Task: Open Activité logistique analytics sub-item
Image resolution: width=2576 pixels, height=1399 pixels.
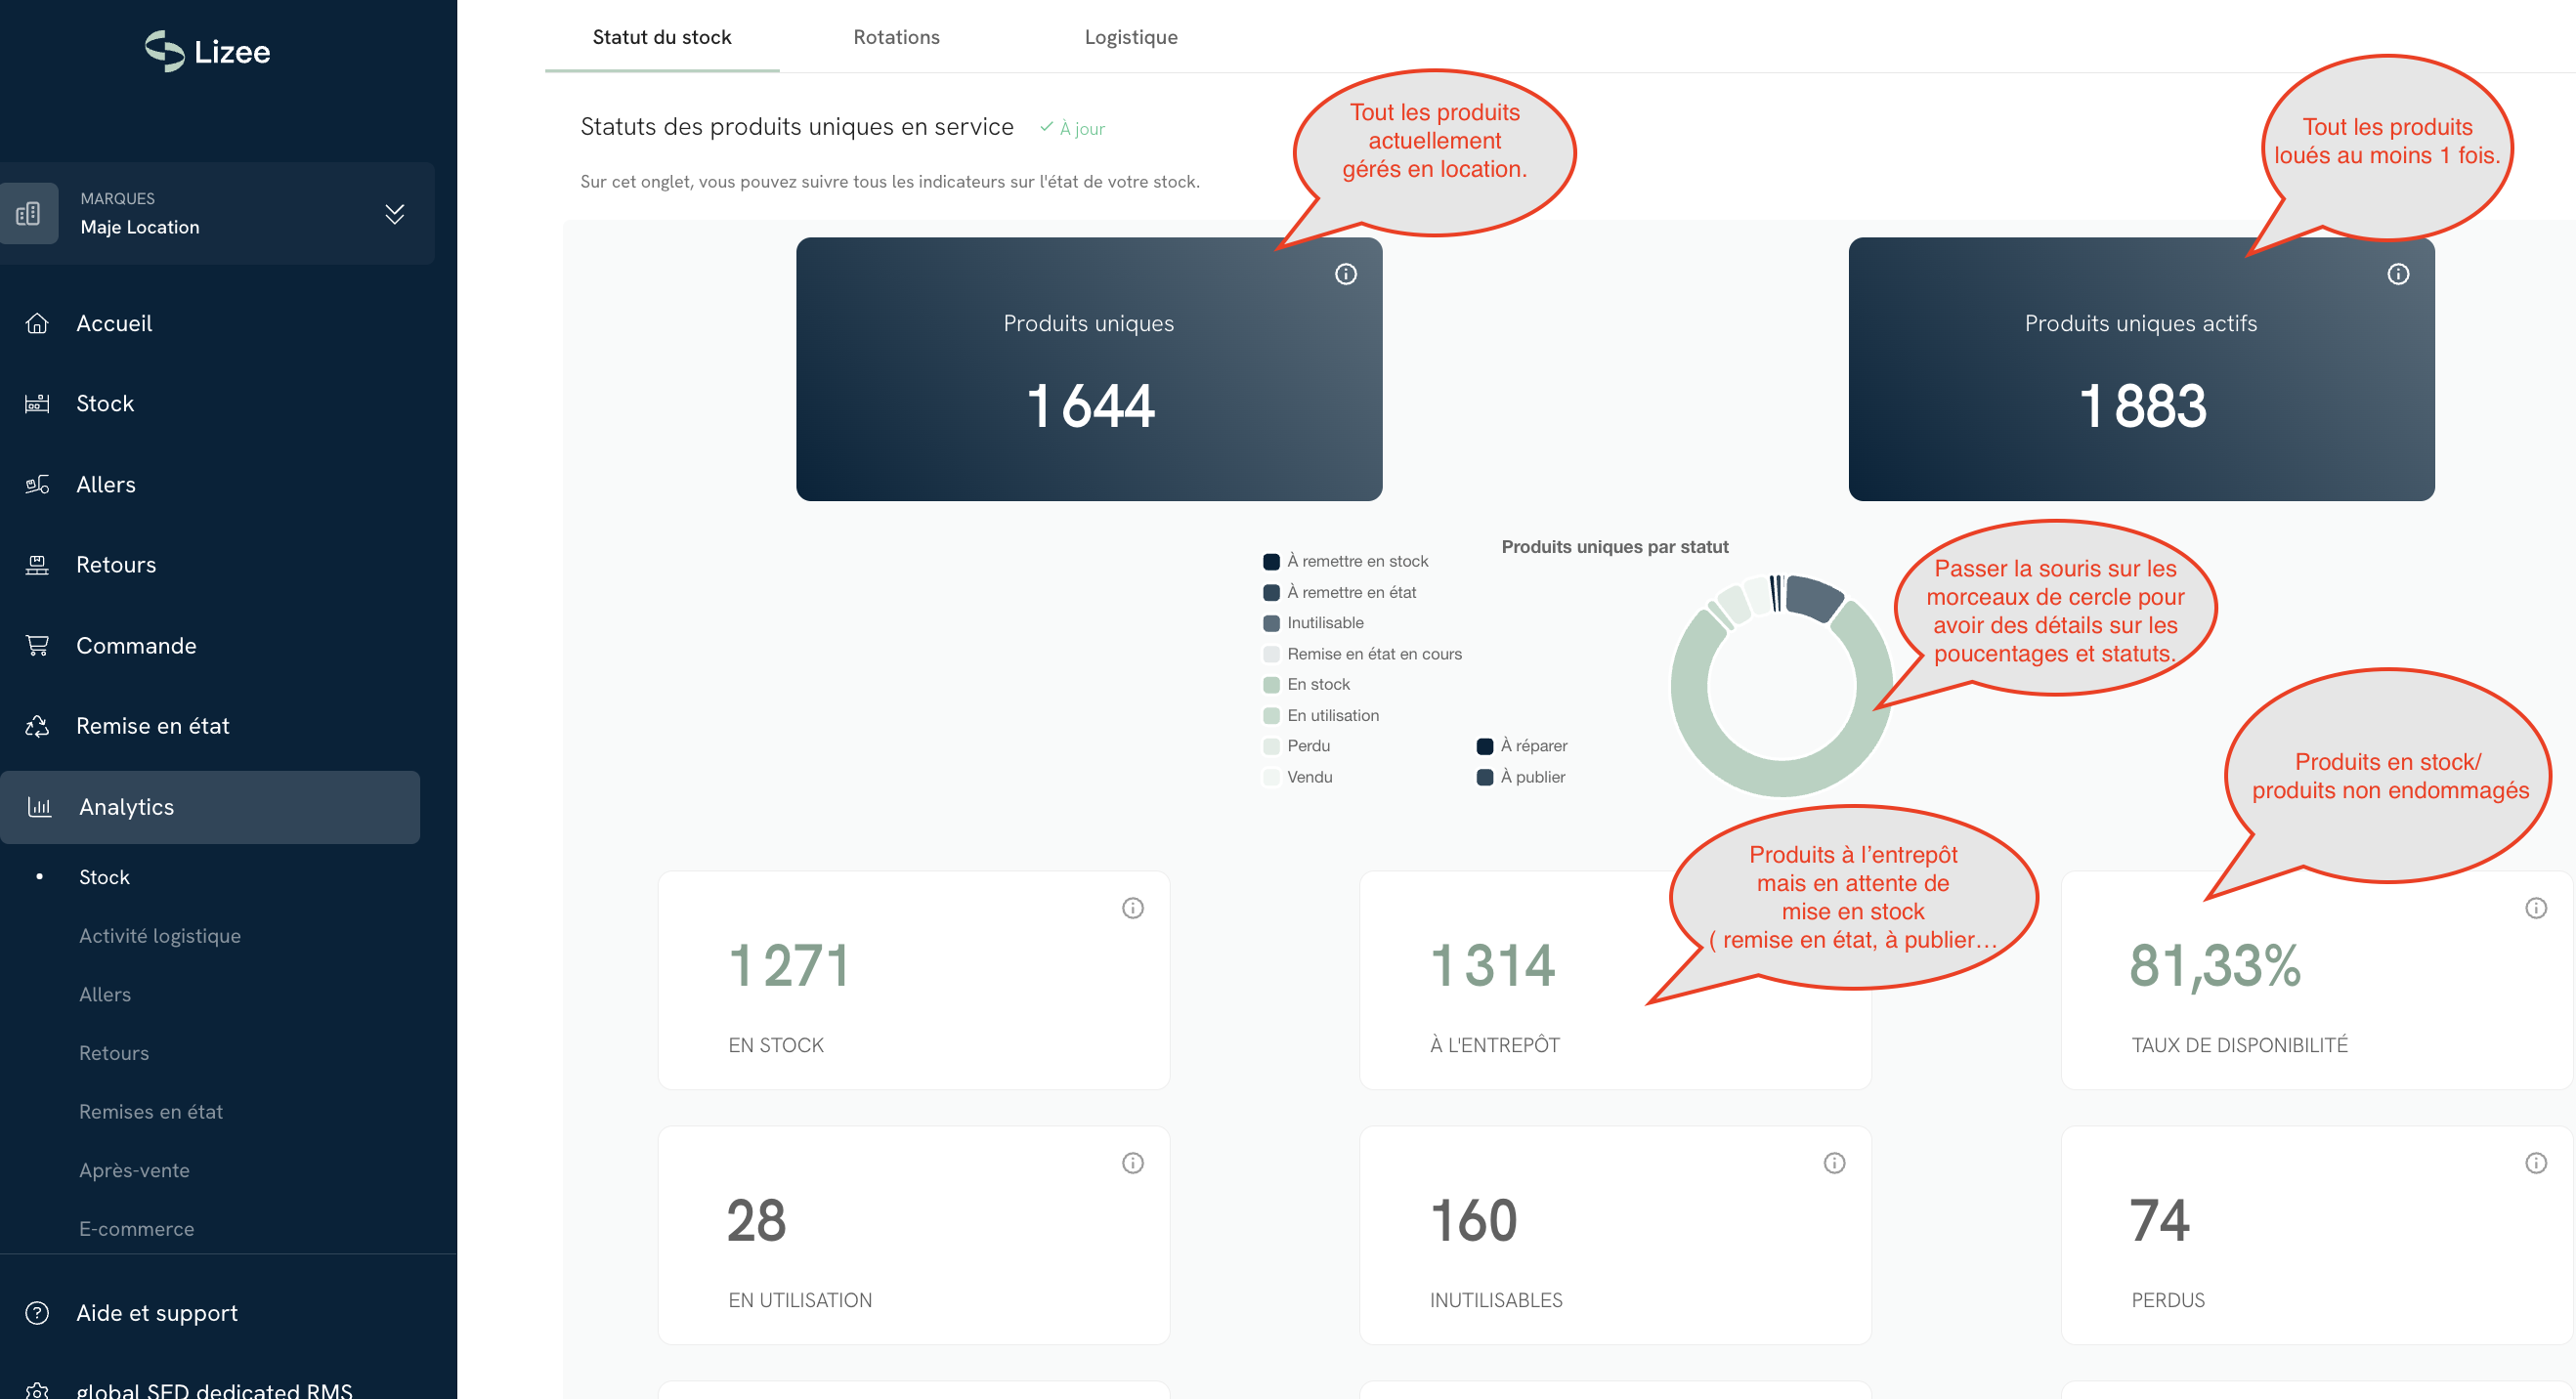Action: click(159, 935)
